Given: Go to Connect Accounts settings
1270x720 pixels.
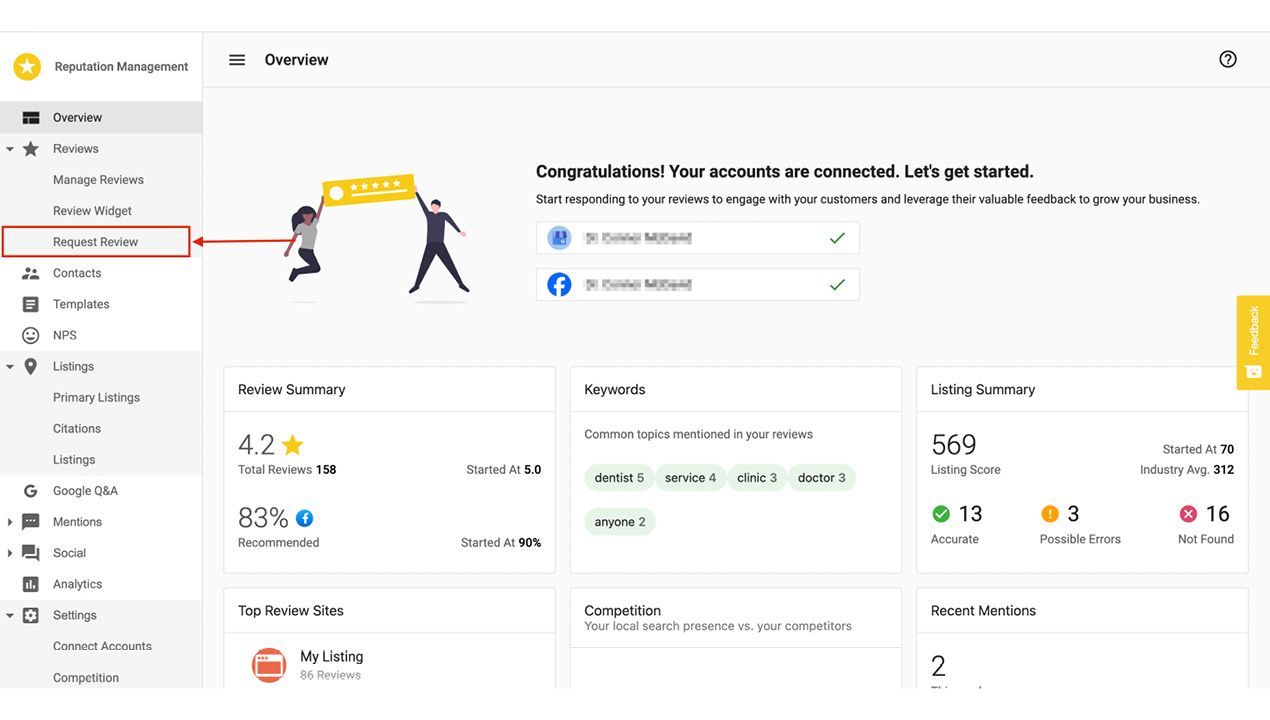Looking at the screenshot, I should click(102, 646).
